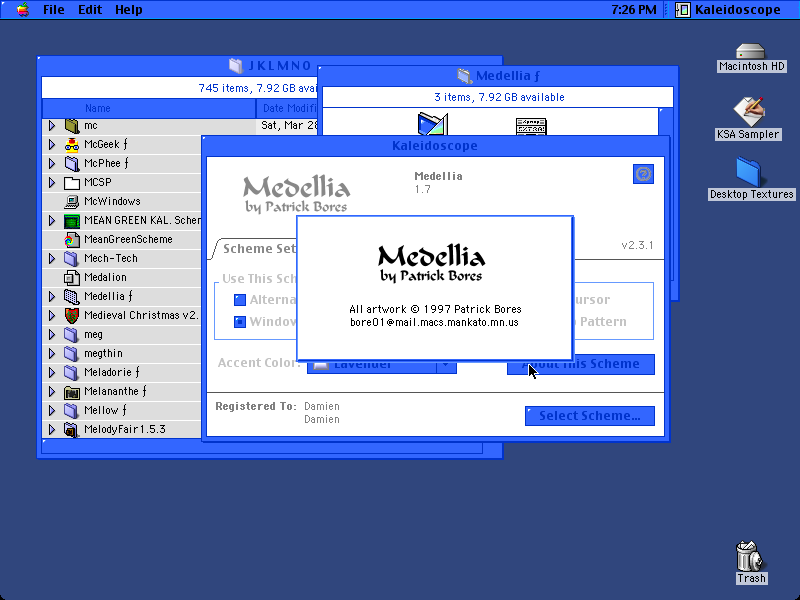
Task: Select the MEAN GREEN KAL. Scheme icon
Action: (x=72, y=220)
